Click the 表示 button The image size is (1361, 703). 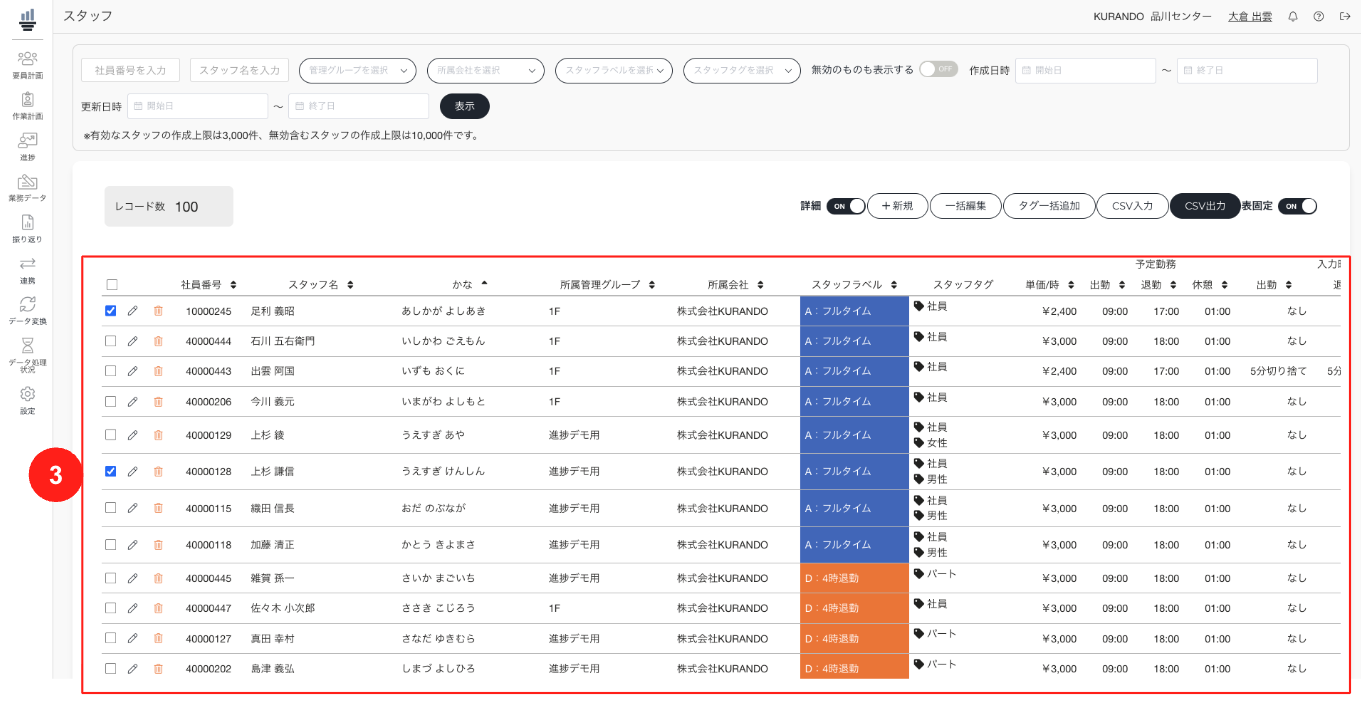pos(465,106)
